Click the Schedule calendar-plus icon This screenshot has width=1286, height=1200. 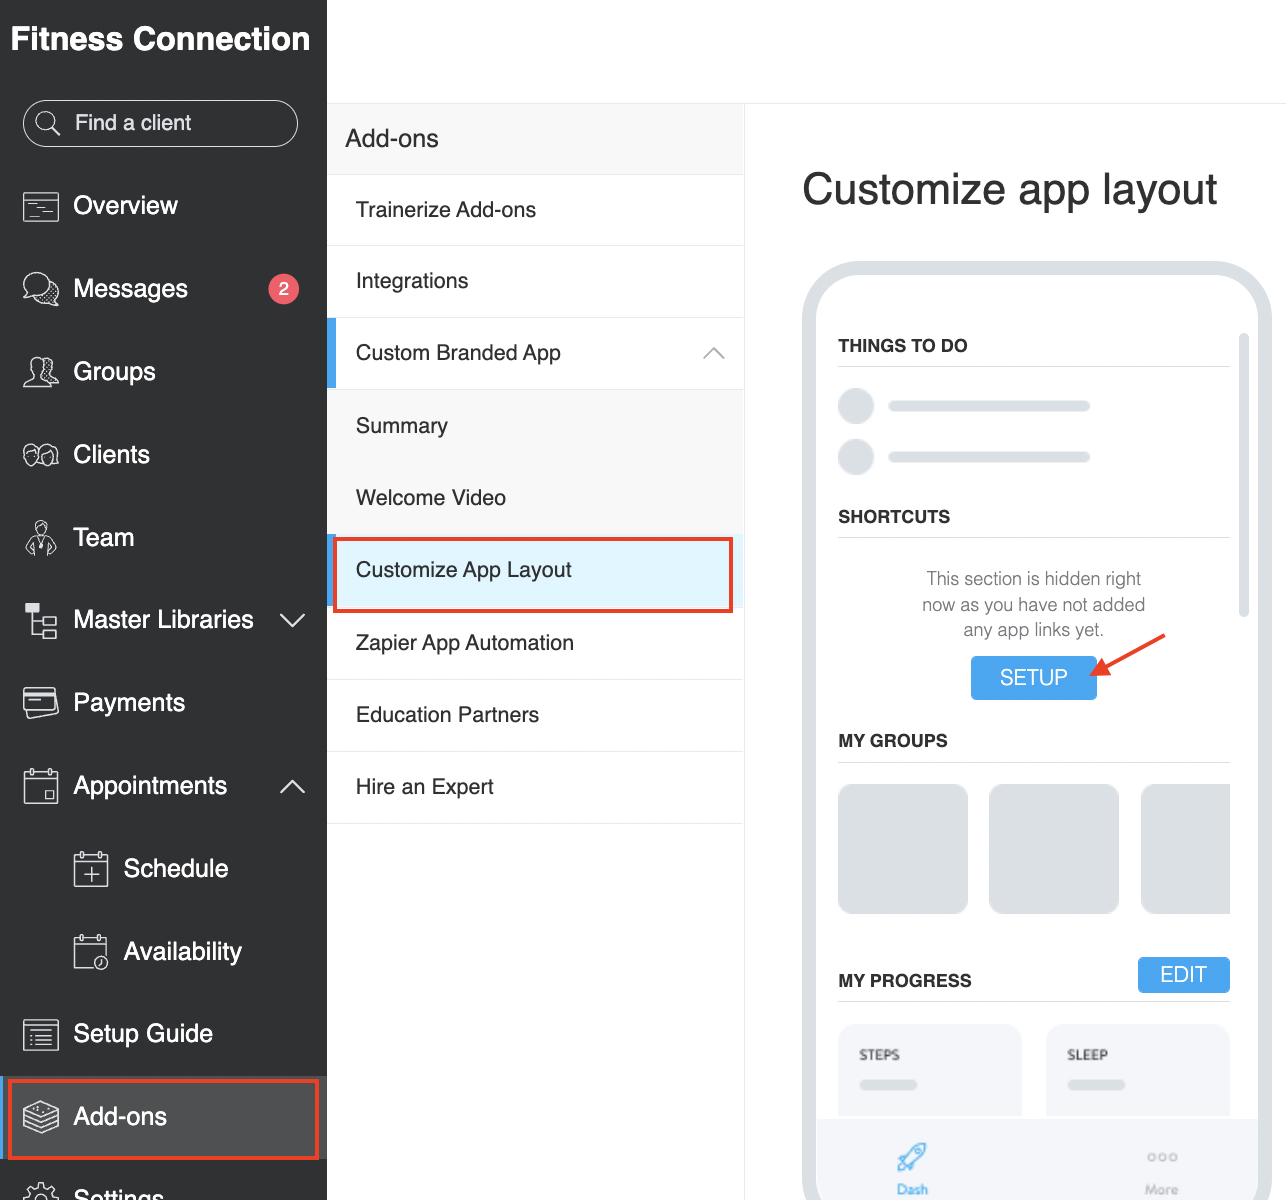point(91,869)
